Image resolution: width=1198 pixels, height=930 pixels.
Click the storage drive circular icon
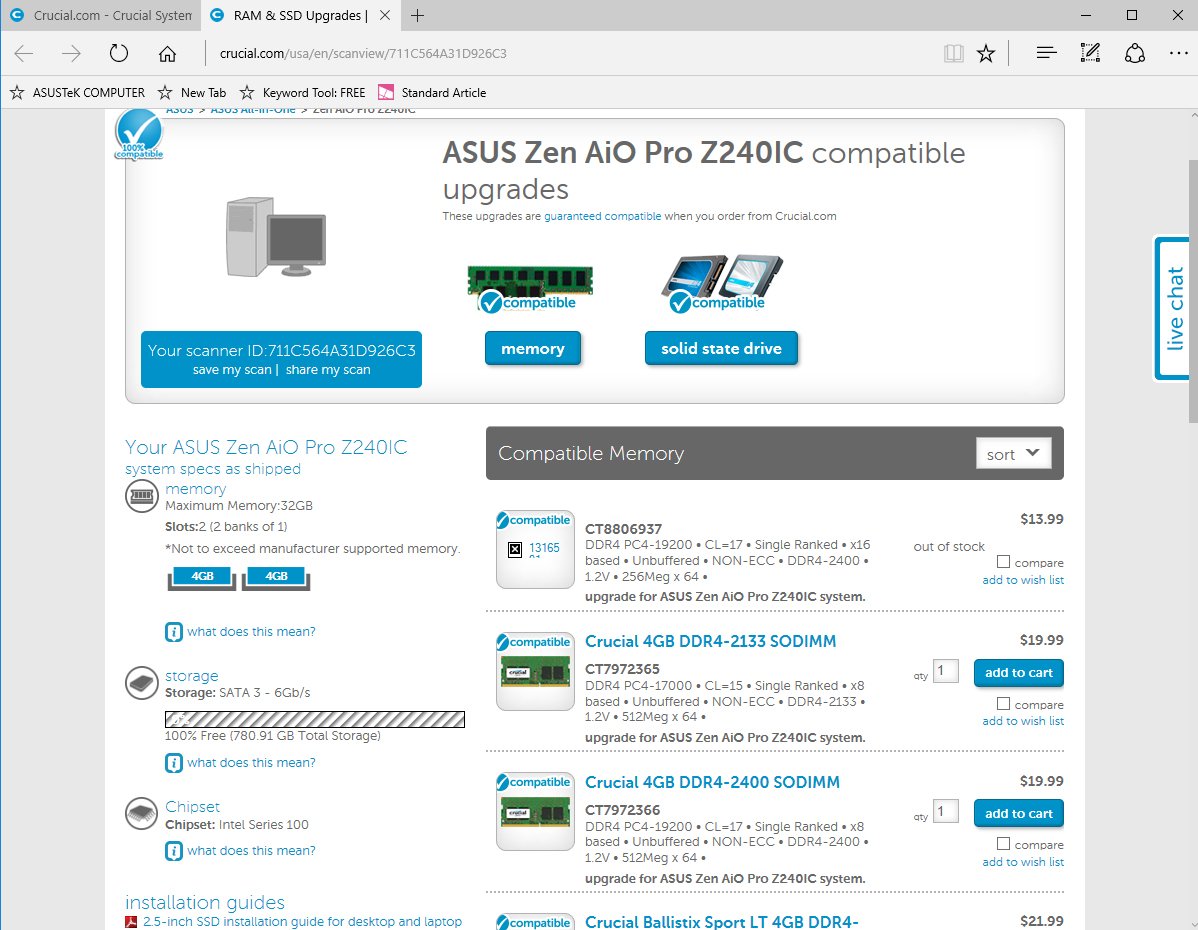click(142, 683)
